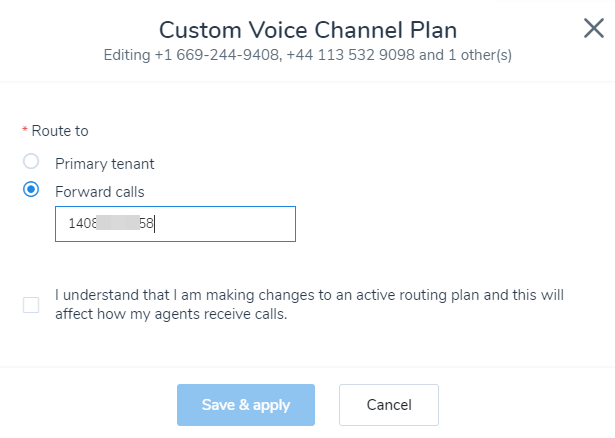The image size is (615, 438).
Task: Select the Primary tenant radio button
Action: tap(31, 161)
